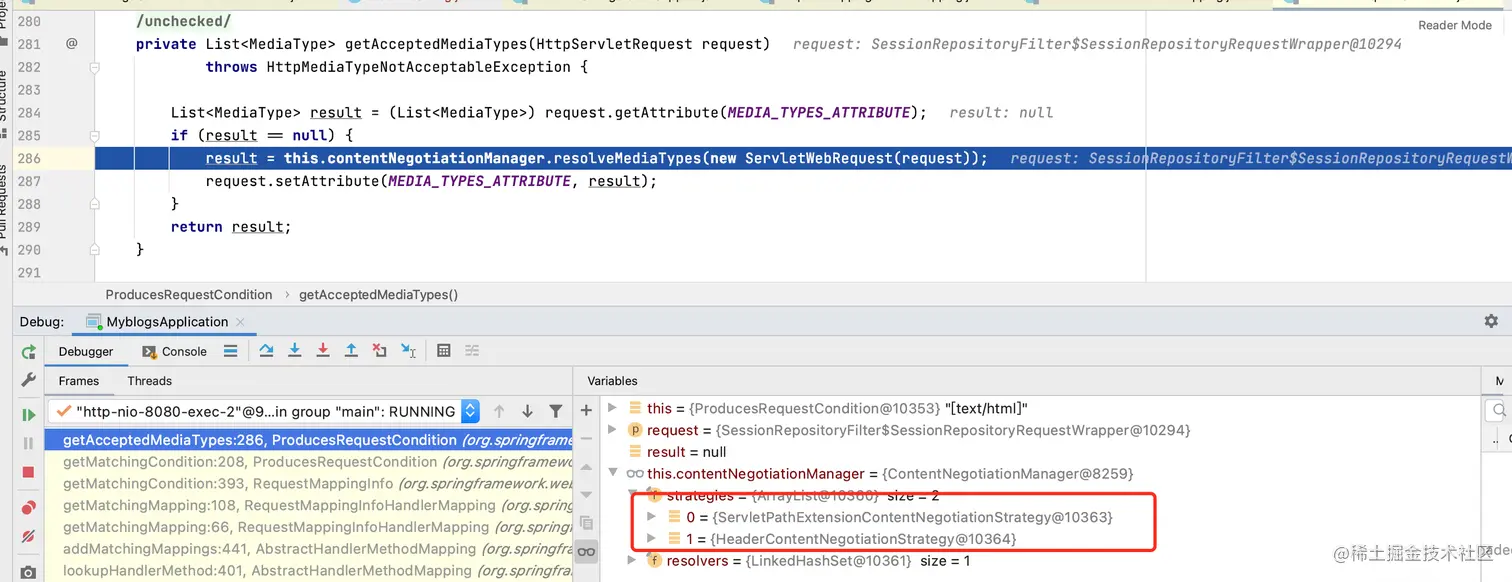Add new watch plus icon
The image size is (1512, 582).
click(586, 411)
